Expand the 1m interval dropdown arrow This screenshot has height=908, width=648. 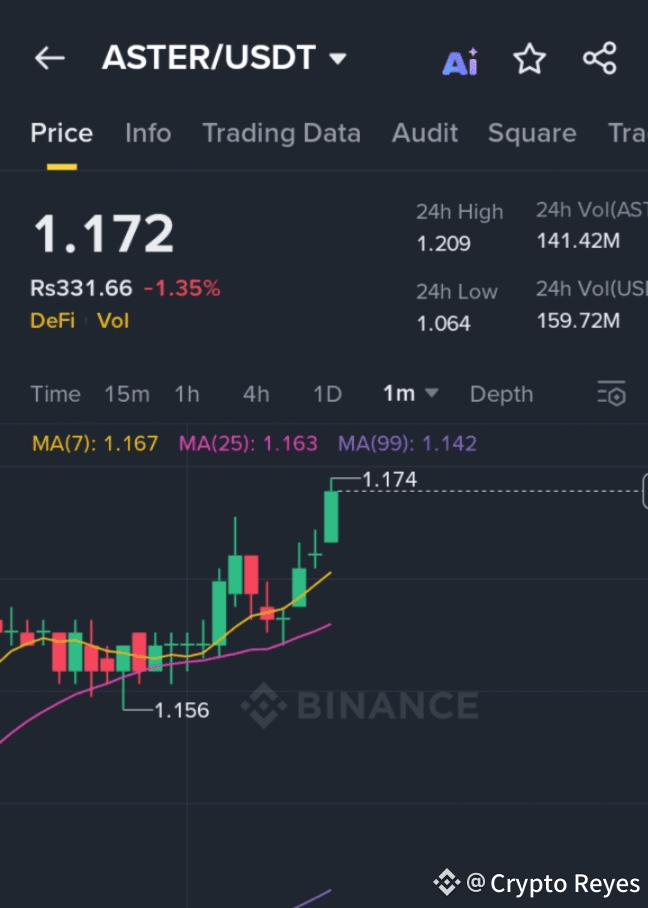pos(431,393)
